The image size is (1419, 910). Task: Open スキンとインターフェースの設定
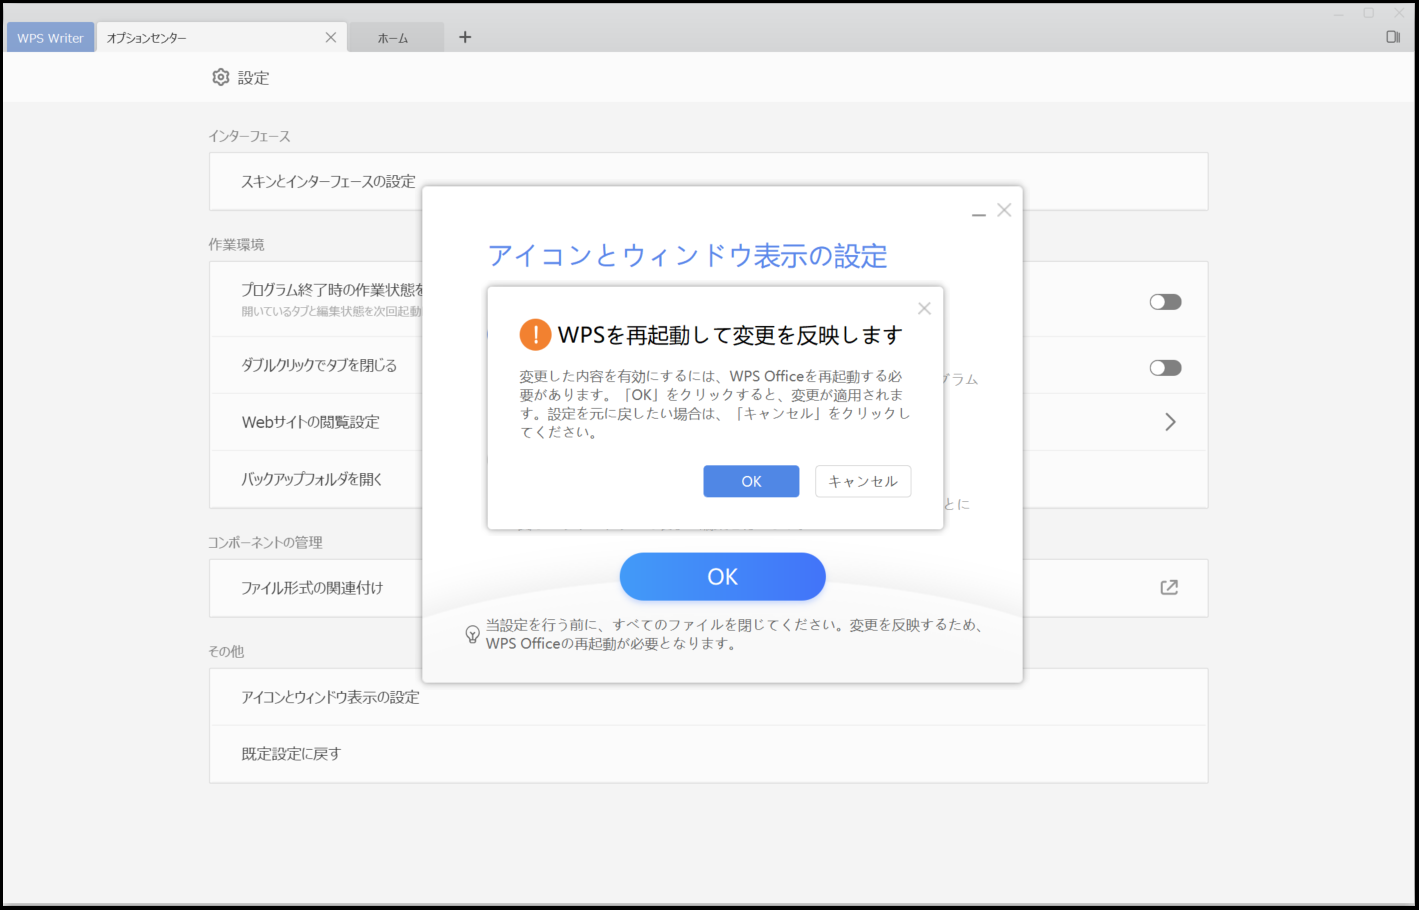point(708,181)
